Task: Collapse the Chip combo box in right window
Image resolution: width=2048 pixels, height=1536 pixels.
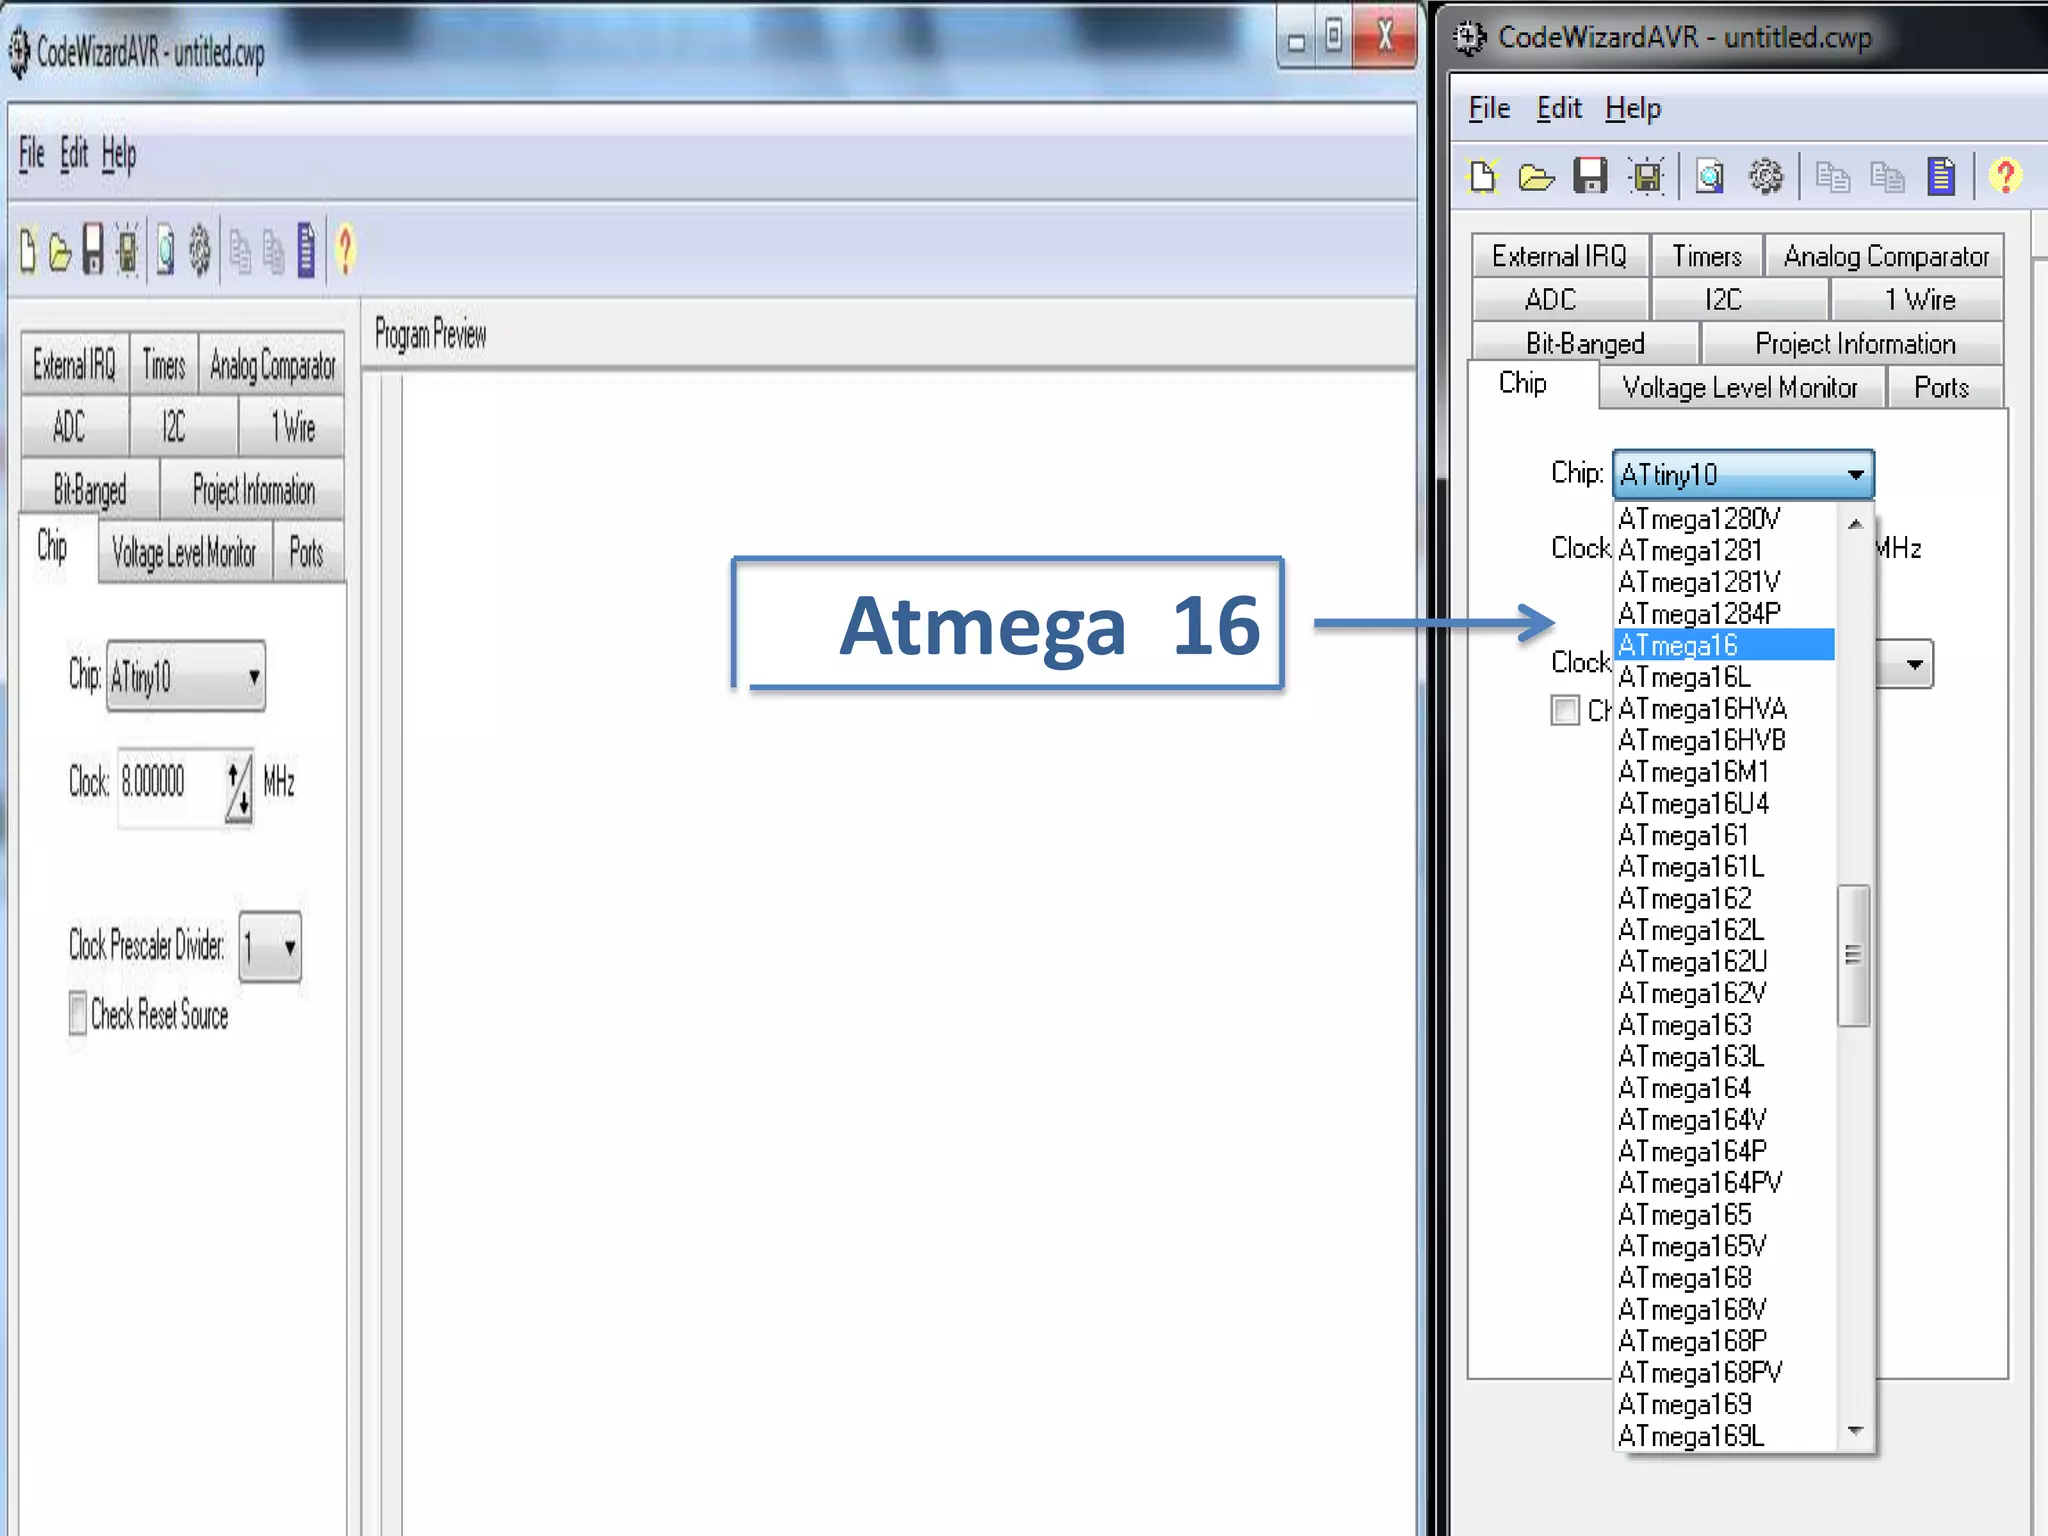Action: click(x=1855, y=474)
